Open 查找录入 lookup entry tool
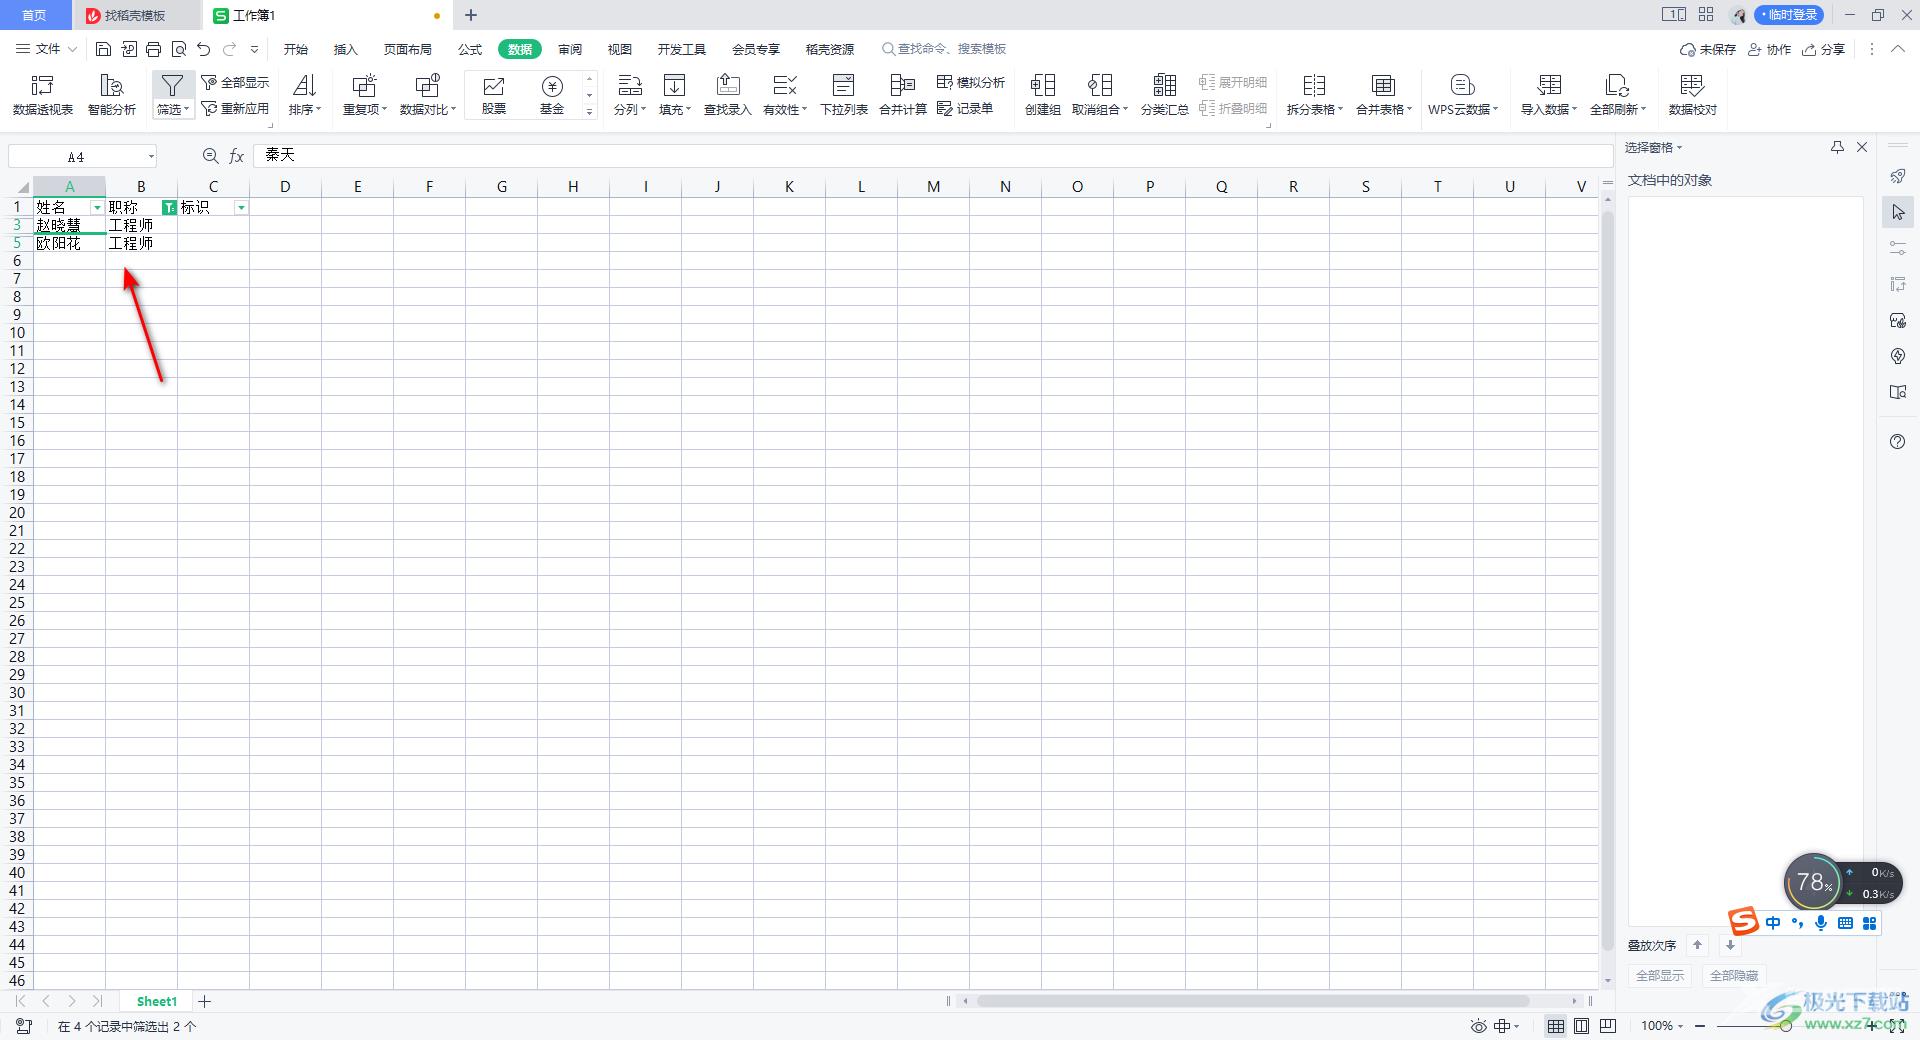The image size is (1920, 1040). coord(728,95)
